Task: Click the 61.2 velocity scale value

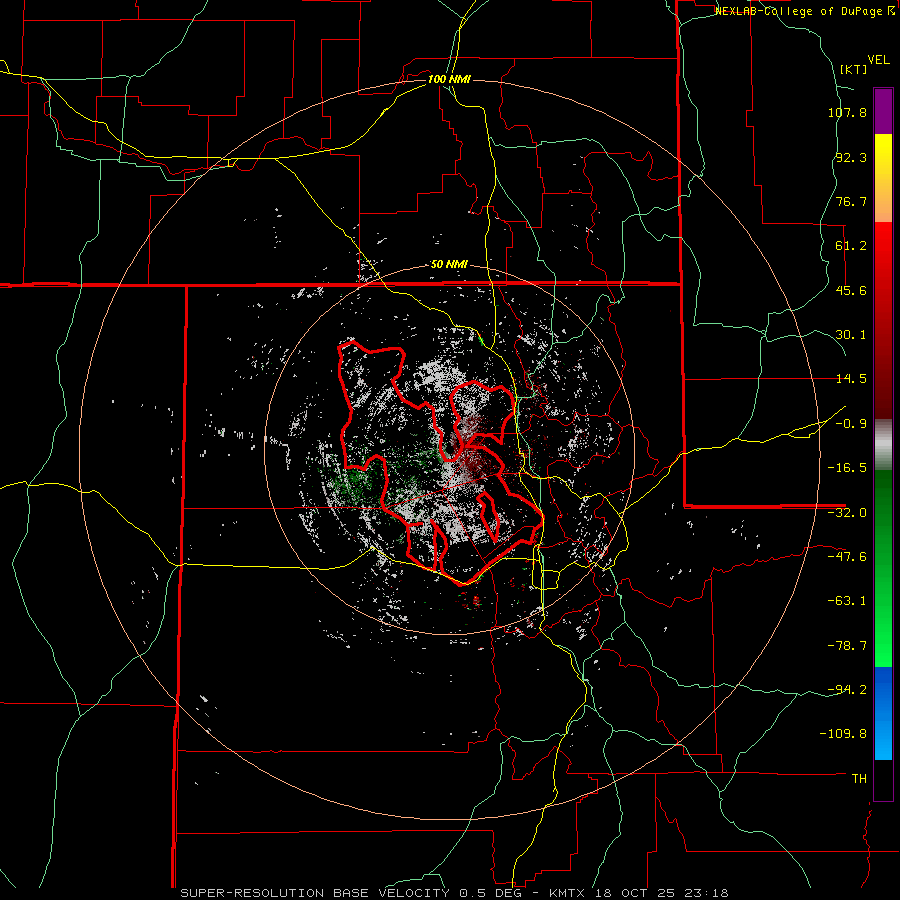Action: pyautogui.click(x=851, y=246)
